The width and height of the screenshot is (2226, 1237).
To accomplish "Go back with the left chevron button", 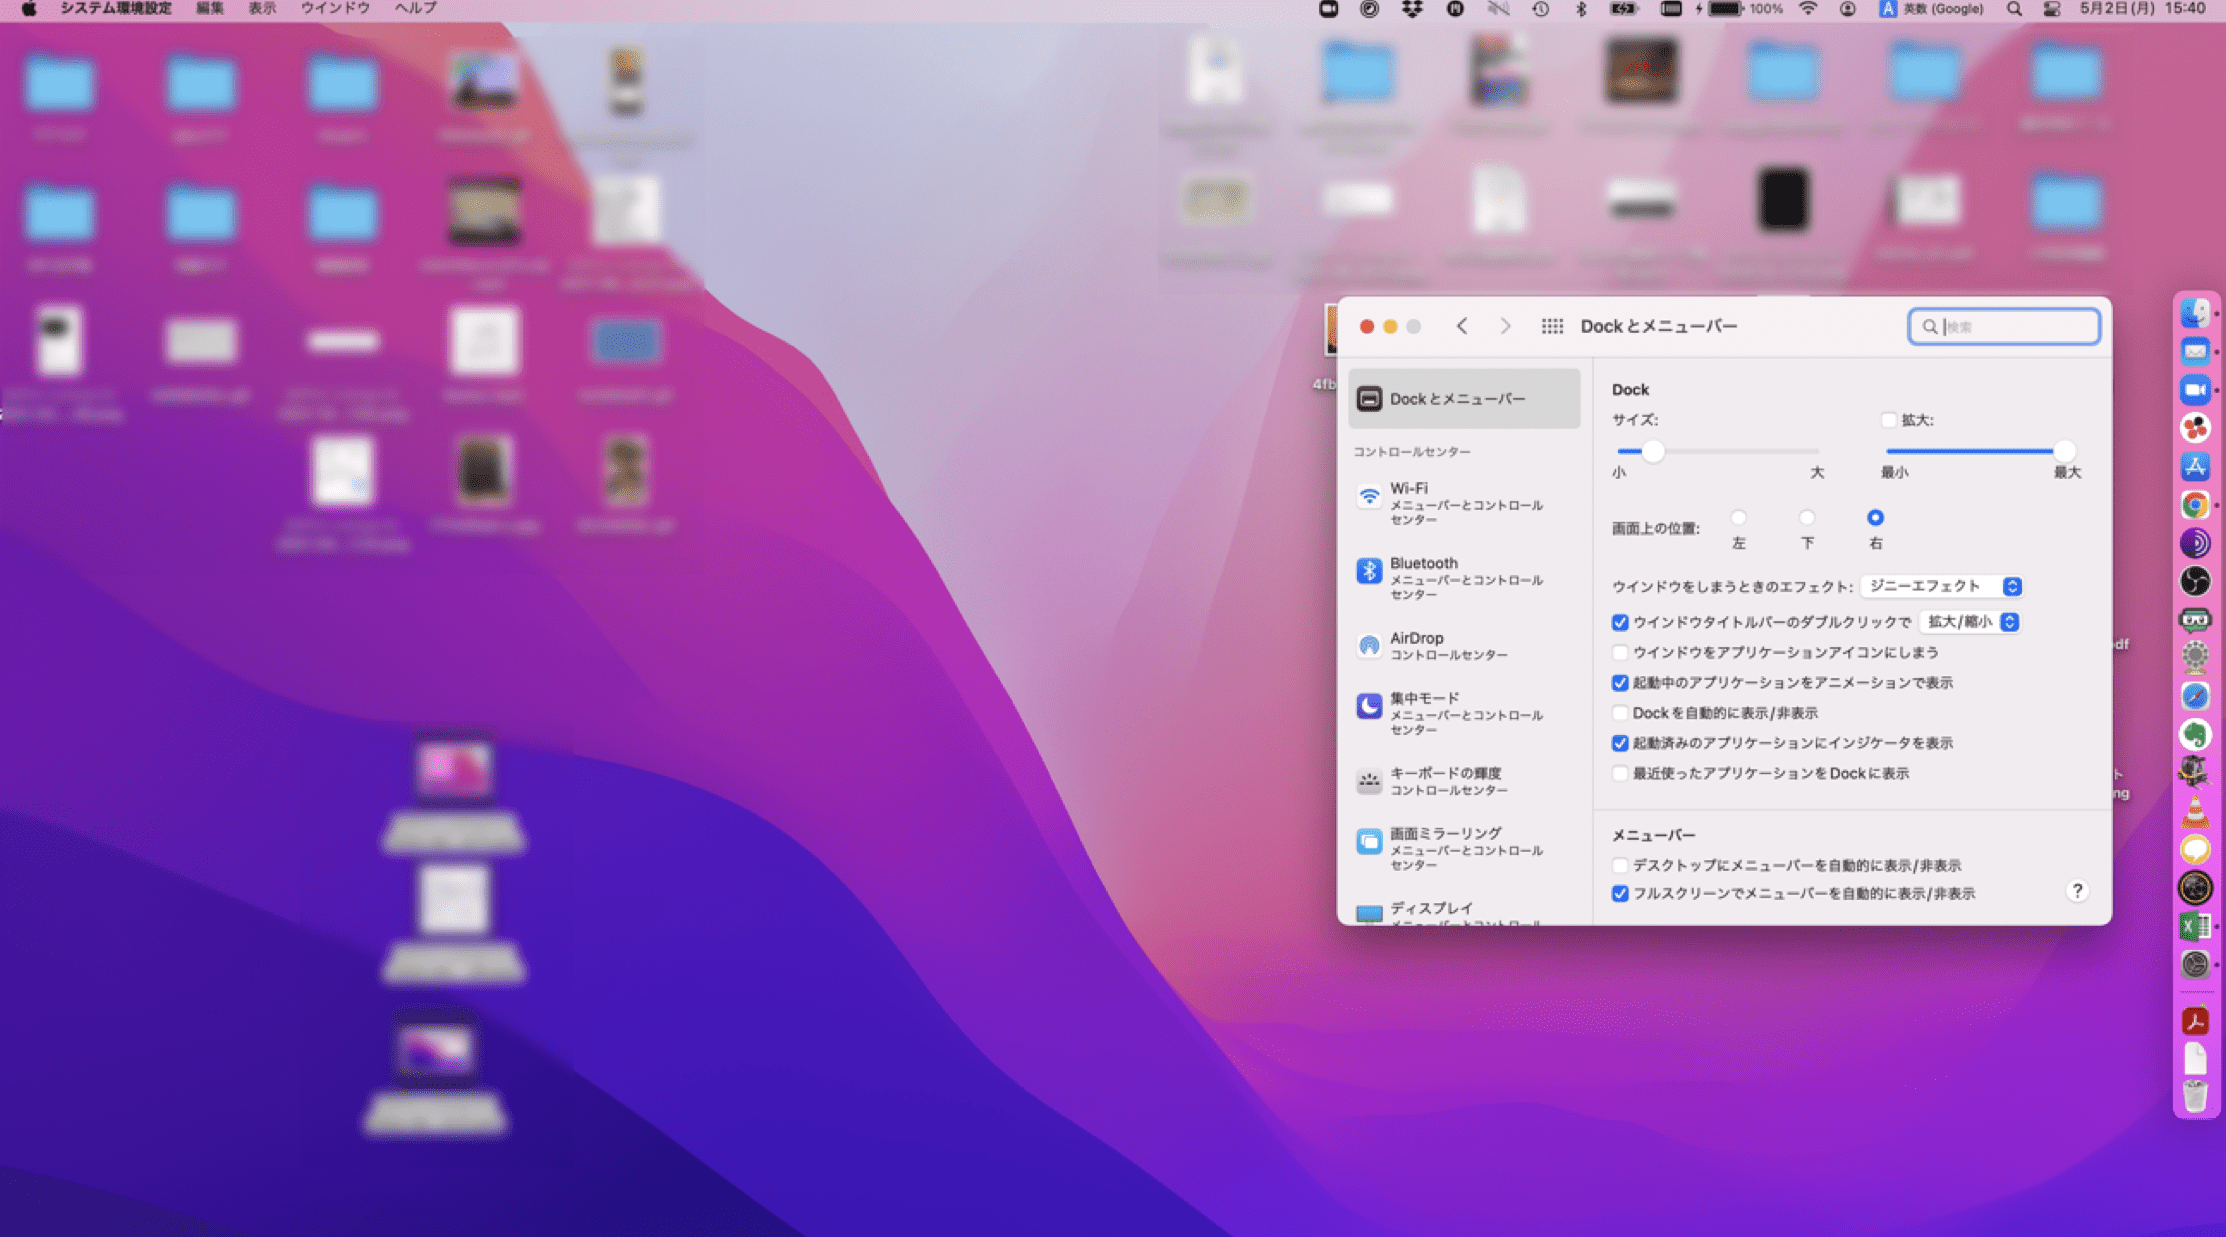I will (x=1462, y=326).
